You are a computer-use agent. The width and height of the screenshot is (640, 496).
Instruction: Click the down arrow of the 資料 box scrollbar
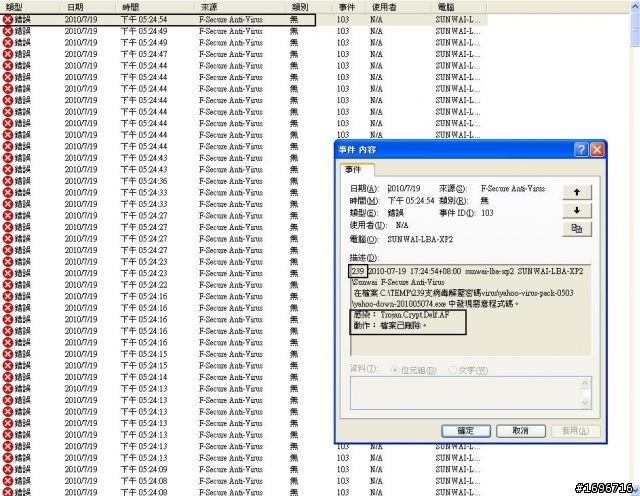pyautogui.click(x=585, y=403)
